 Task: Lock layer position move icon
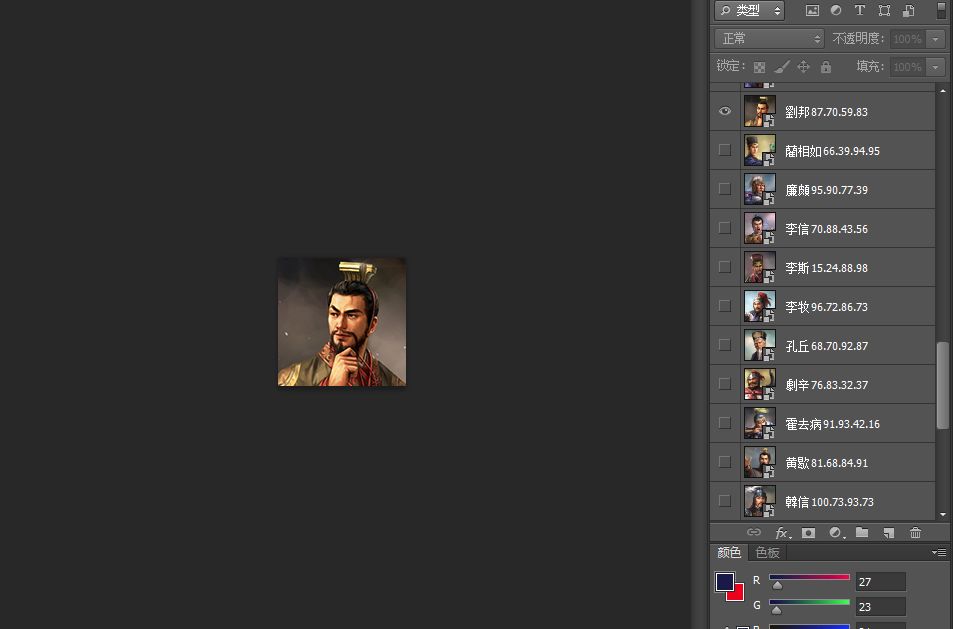pyautogui.click(x=803, y=67)
